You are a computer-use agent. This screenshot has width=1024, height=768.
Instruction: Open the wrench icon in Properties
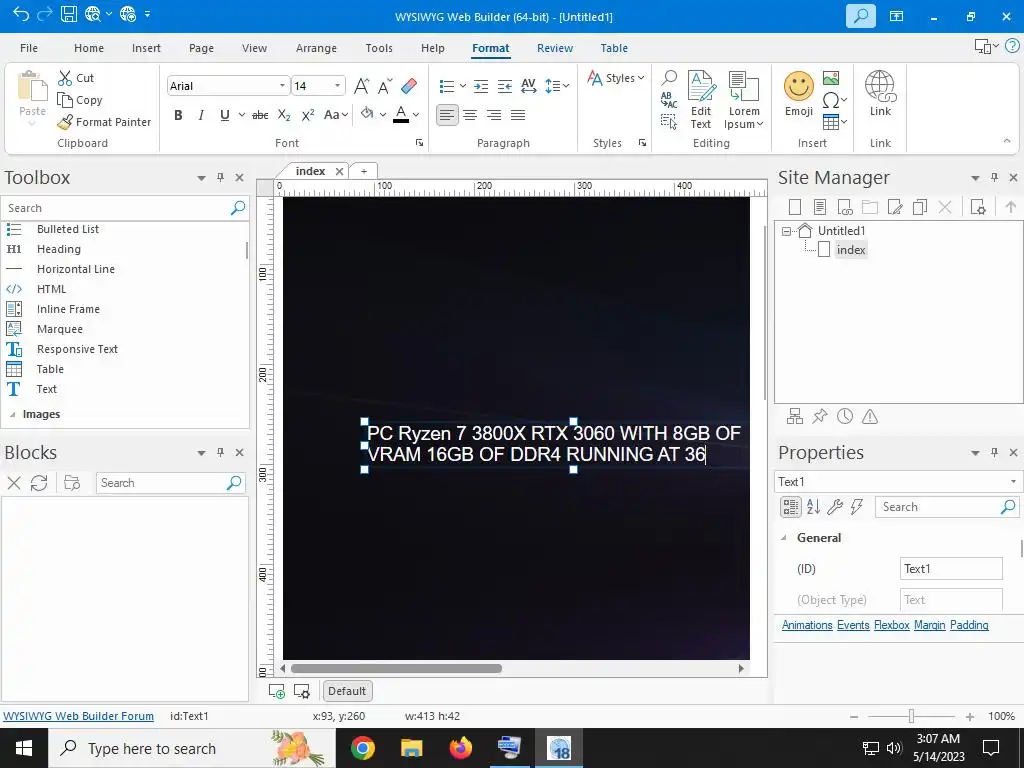tap(835, 506)
